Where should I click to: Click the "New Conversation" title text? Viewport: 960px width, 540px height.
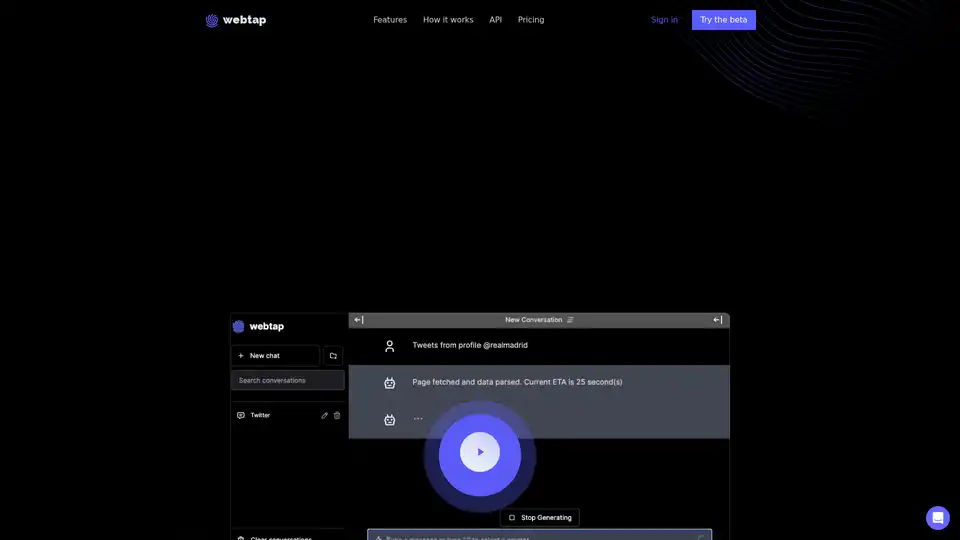click(533, 320)
